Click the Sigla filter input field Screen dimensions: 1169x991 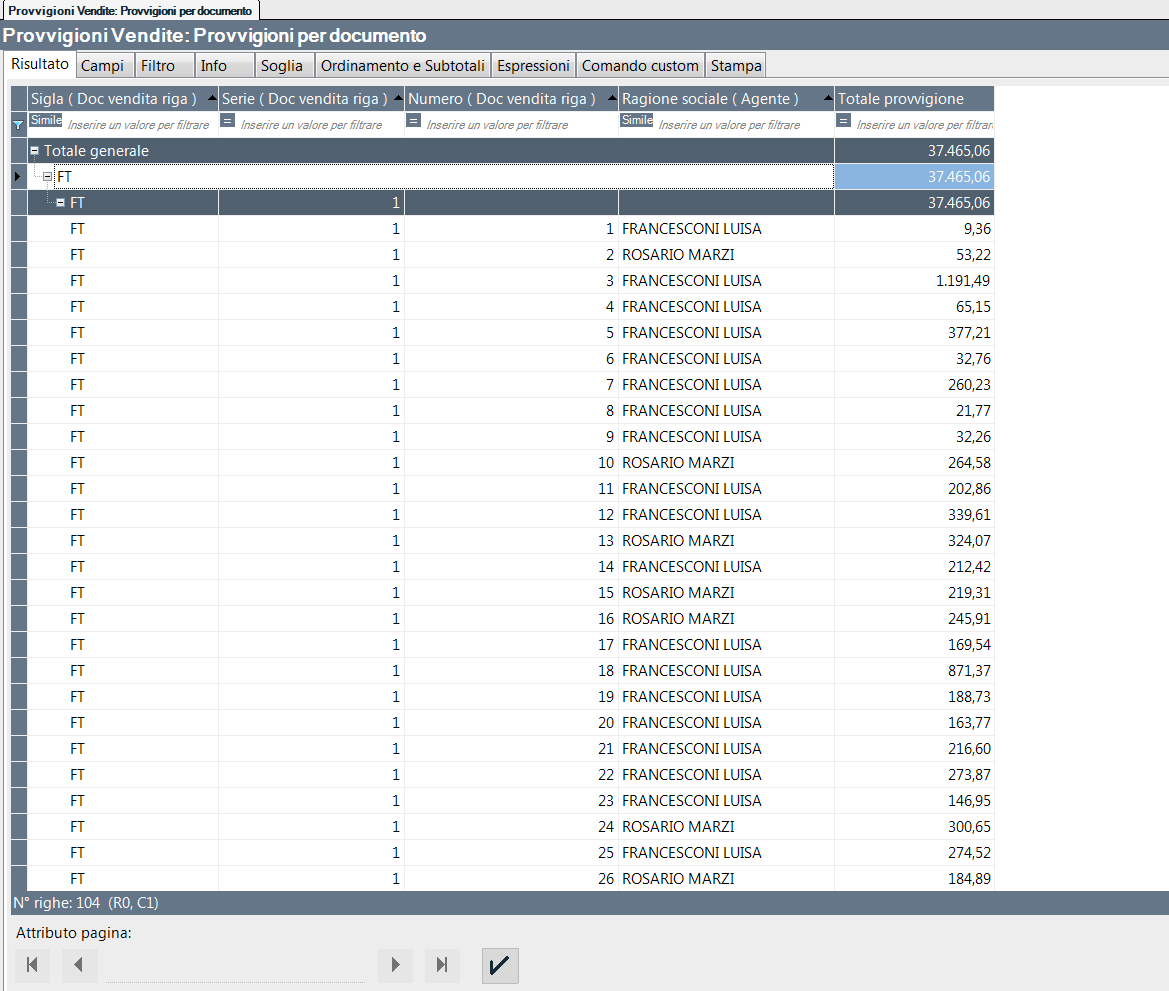138,125
